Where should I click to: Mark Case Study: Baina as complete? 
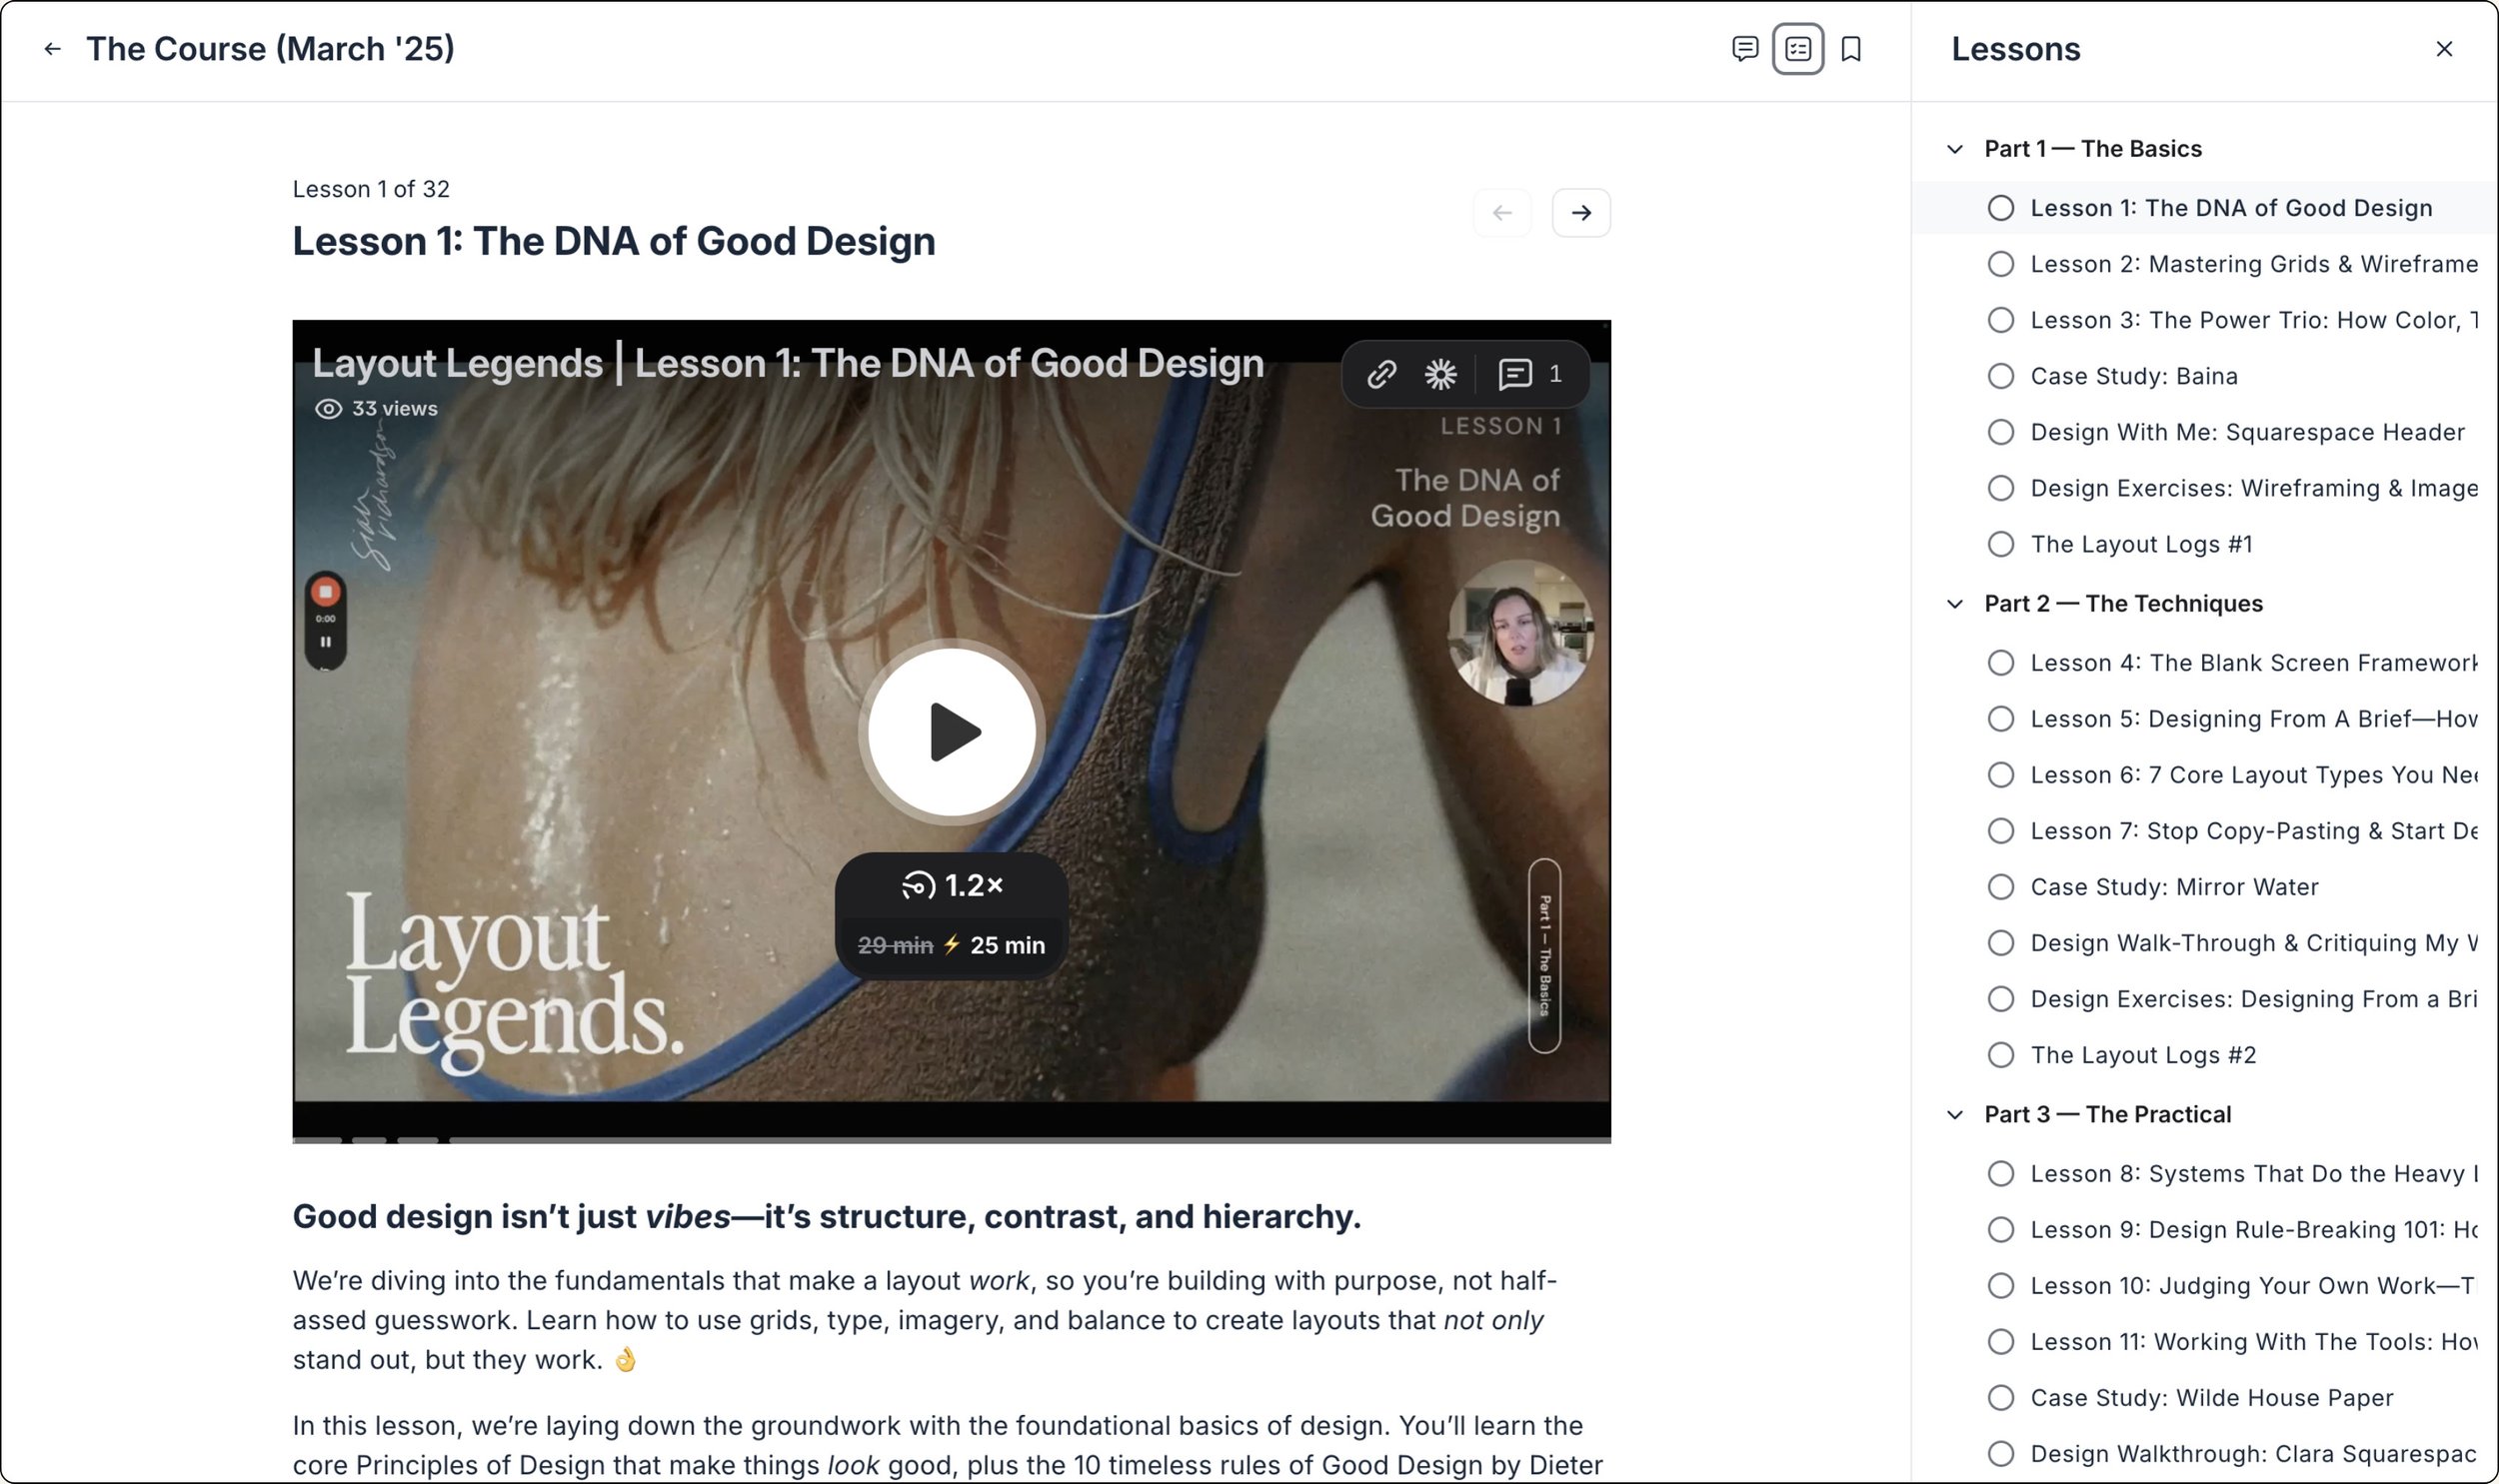pos(2000,376)
